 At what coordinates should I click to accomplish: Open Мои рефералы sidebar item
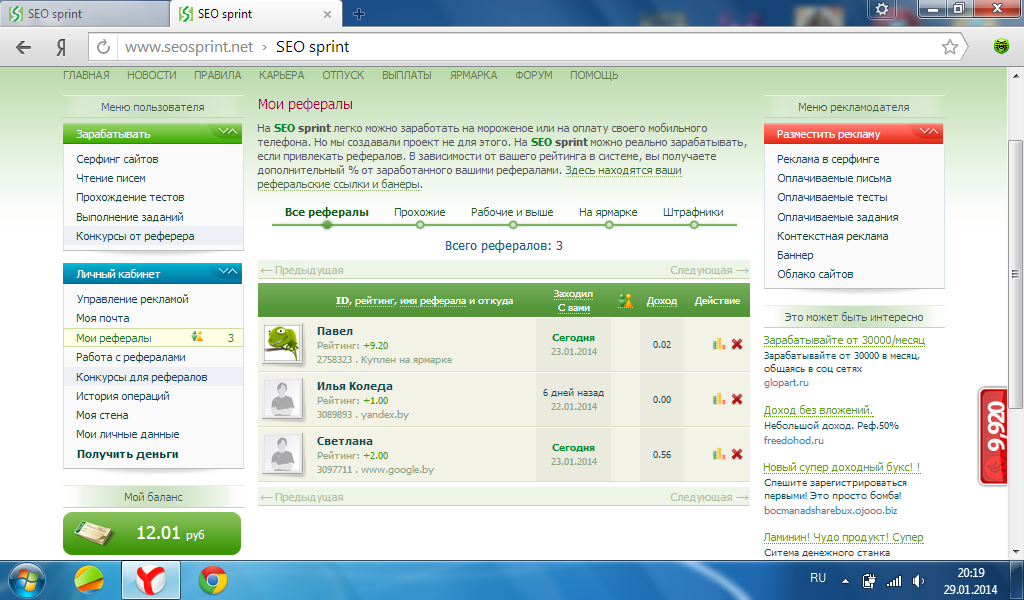pyautogui.click(x=153, y=338)
